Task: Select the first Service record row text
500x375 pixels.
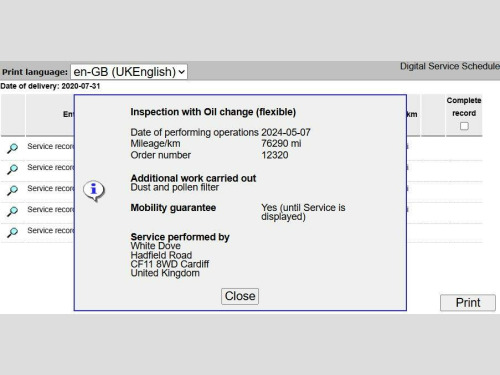Action: (x=51, y=146)
